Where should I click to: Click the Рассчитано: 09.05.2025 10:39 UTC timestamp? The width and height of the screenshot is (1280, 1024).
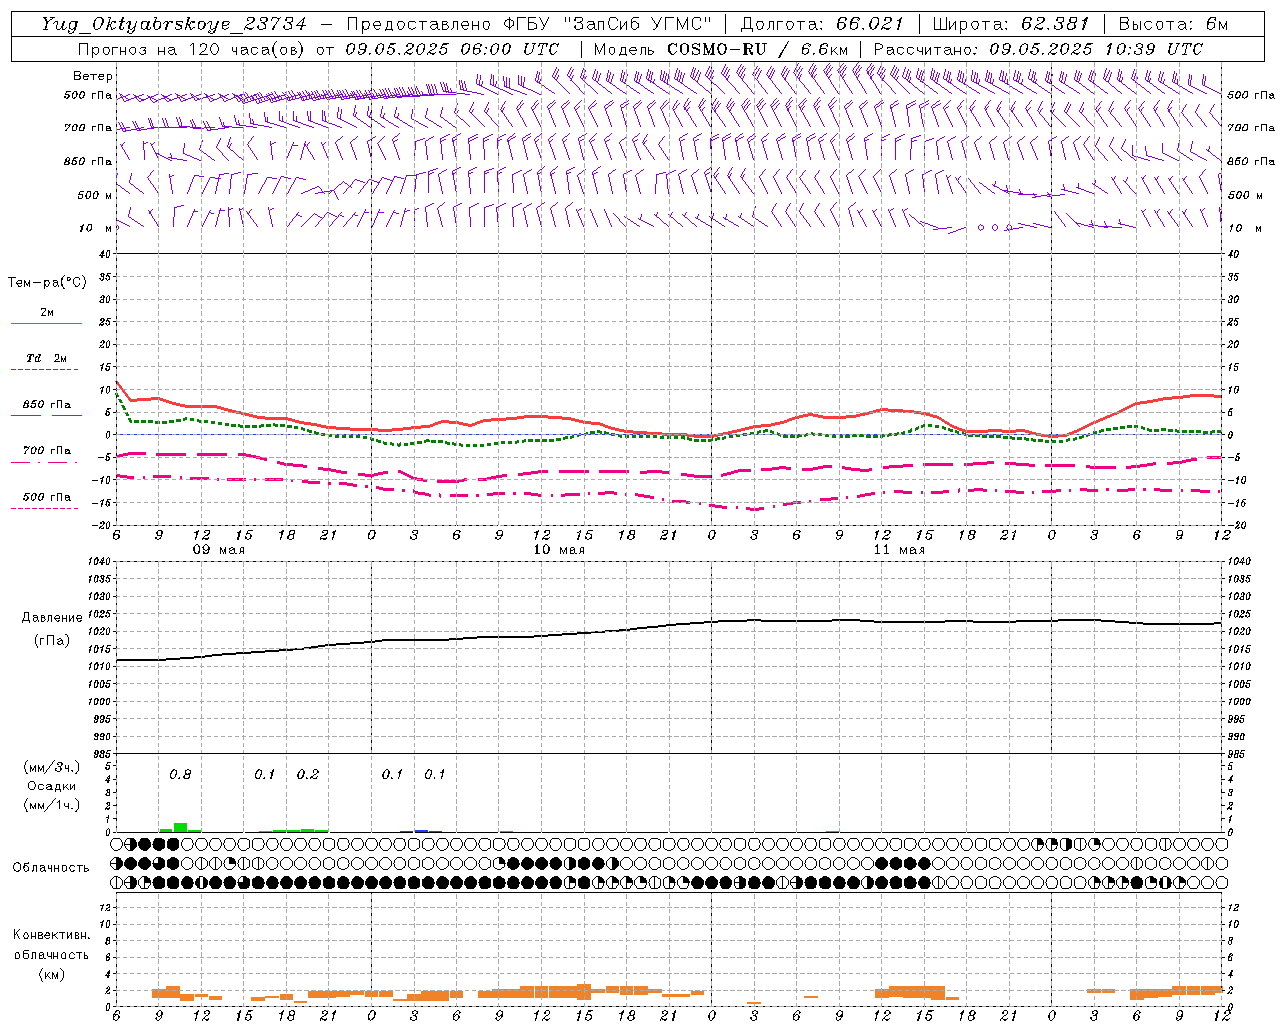[1038, 49]
